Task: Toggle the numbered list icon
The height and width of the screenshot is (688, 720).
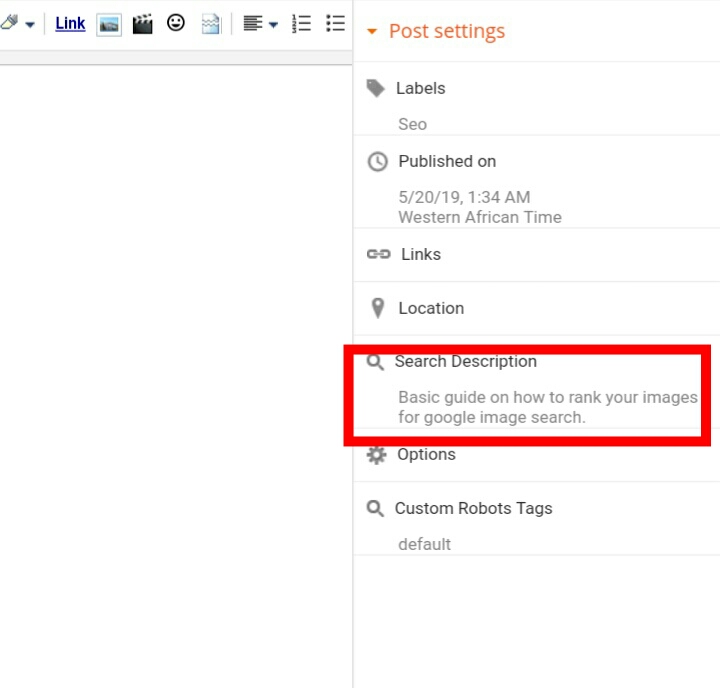Action: (301, 23)
